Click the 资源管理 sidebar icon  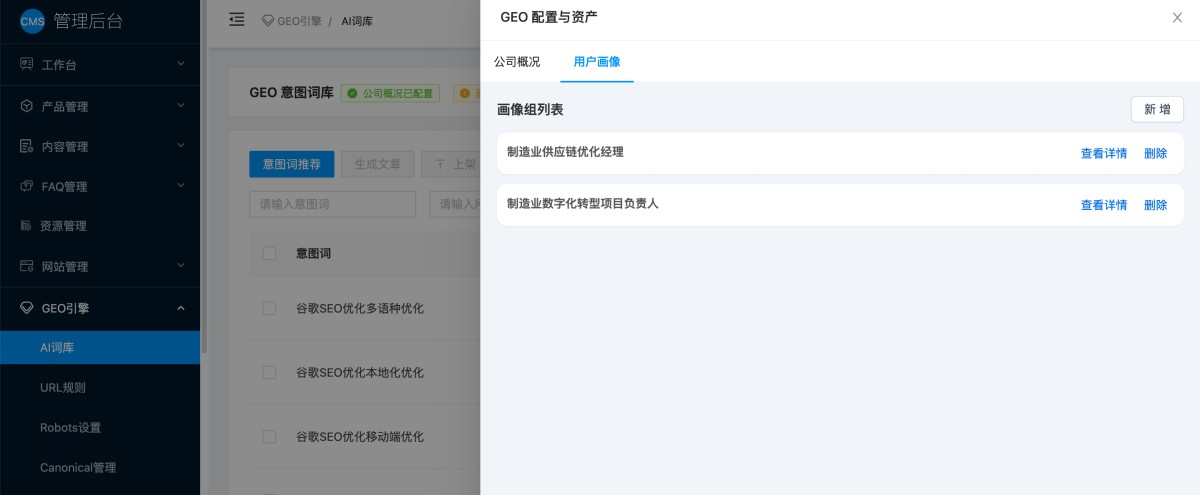click(27, 226)
